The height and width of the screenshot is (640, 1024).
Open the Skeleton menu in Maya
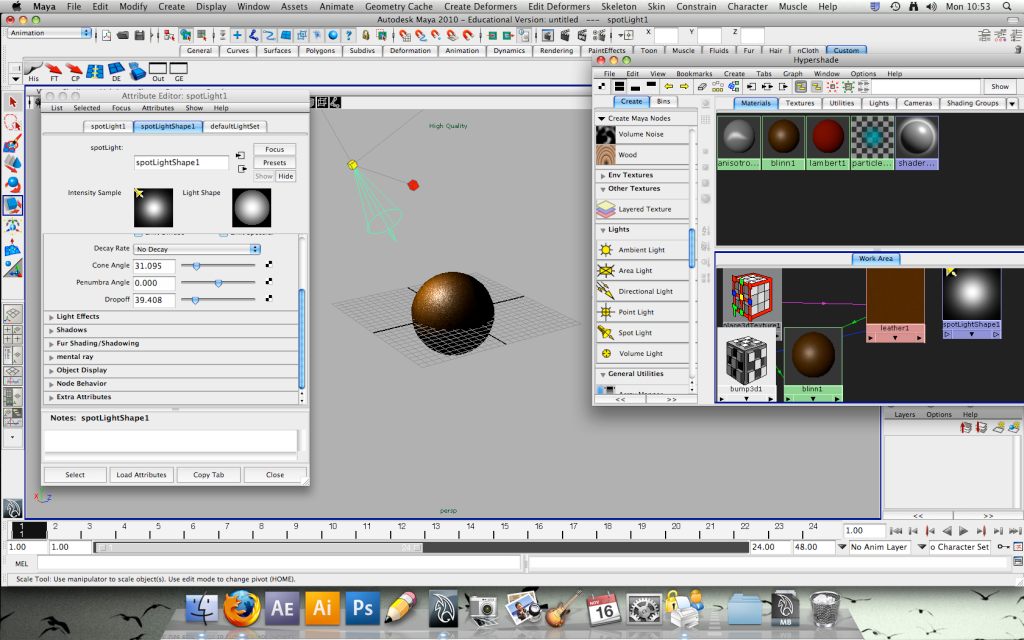point(618,7)
